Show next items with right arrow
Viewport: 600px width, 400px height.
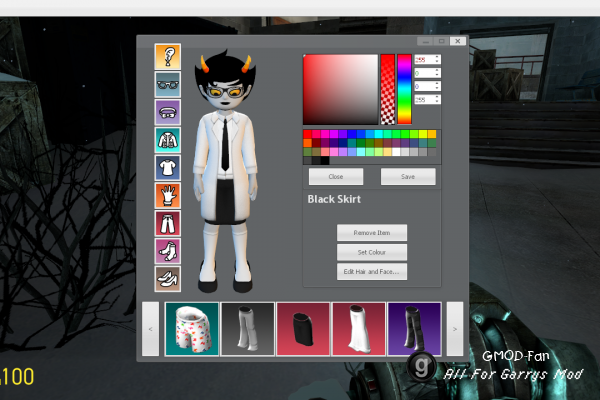(455, 329)
